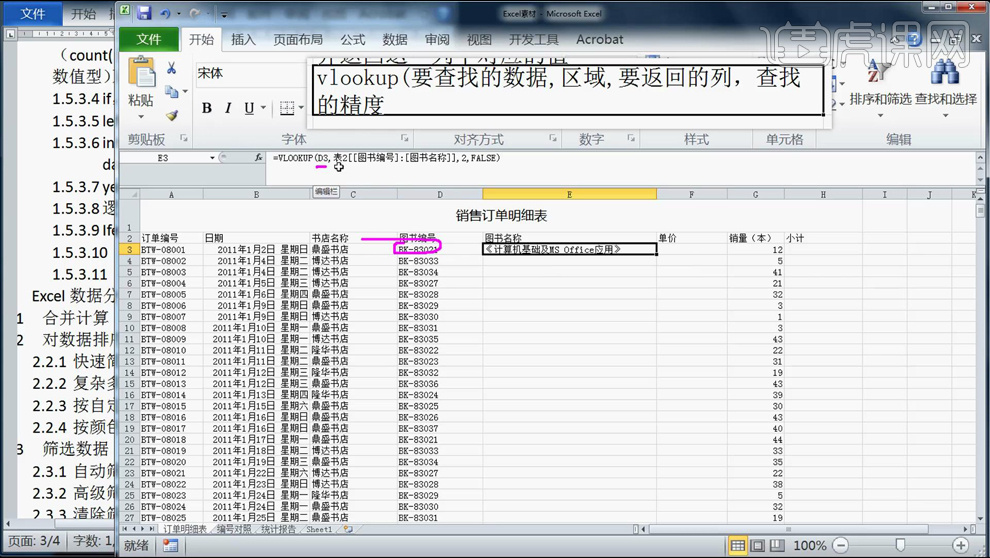Open the green 文件 tab in Excel

click(149, 39)
